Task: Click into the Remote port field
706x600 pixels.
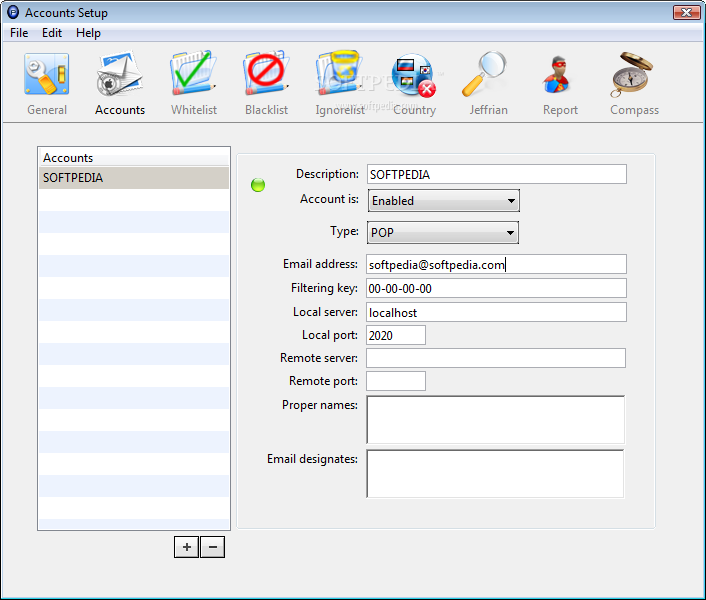Action: click(396, 381)
